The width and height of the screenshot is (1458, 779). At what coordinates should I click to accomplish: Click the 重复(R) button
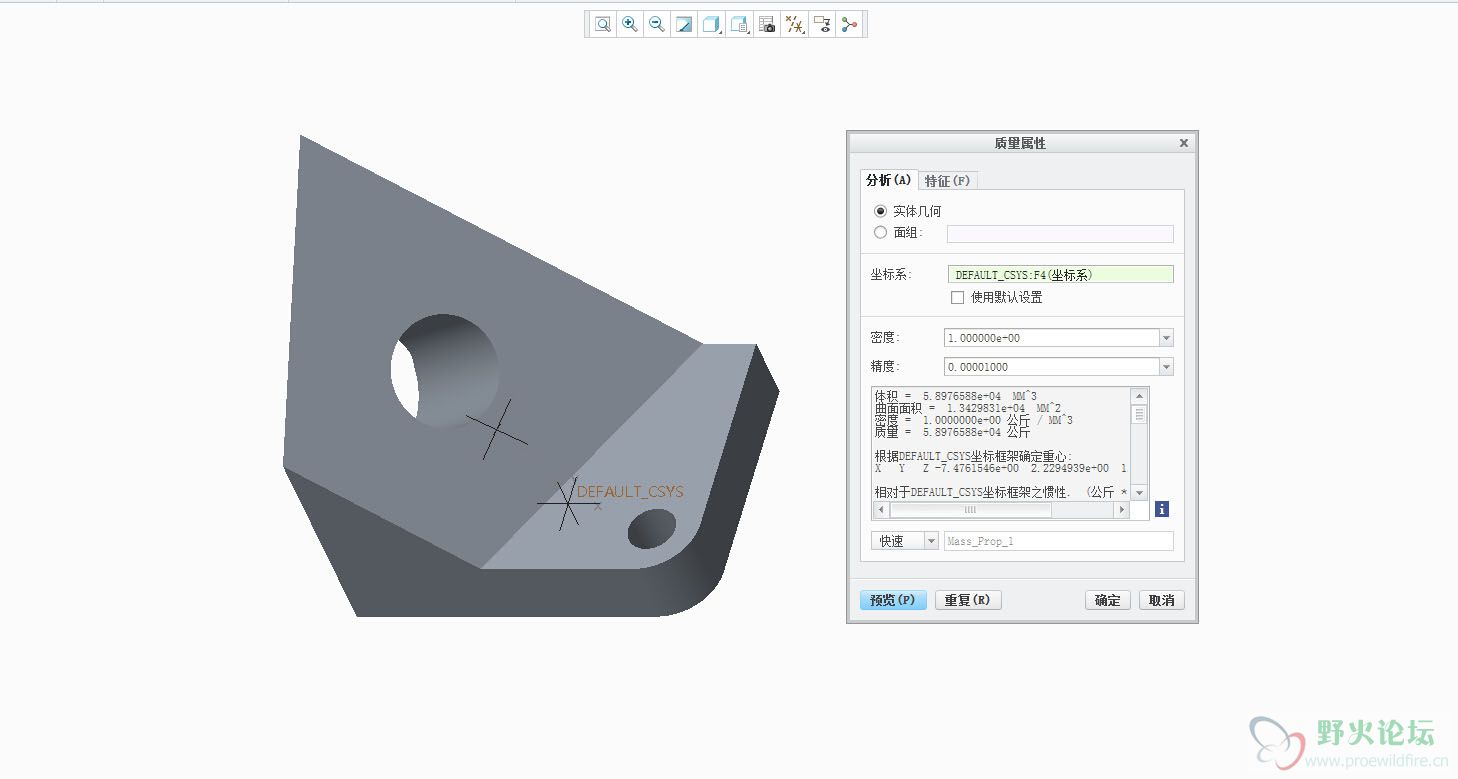968,600
